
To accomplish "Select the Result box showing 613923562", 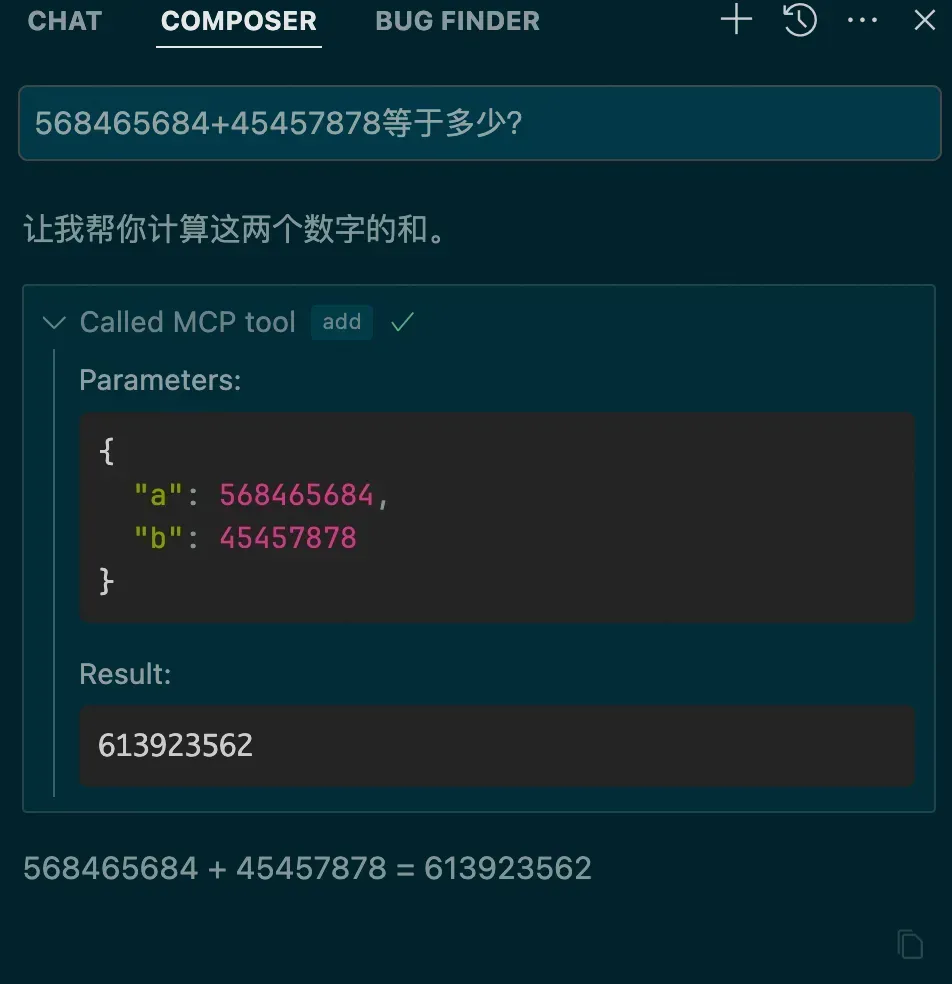I will (x=496, y=745).
